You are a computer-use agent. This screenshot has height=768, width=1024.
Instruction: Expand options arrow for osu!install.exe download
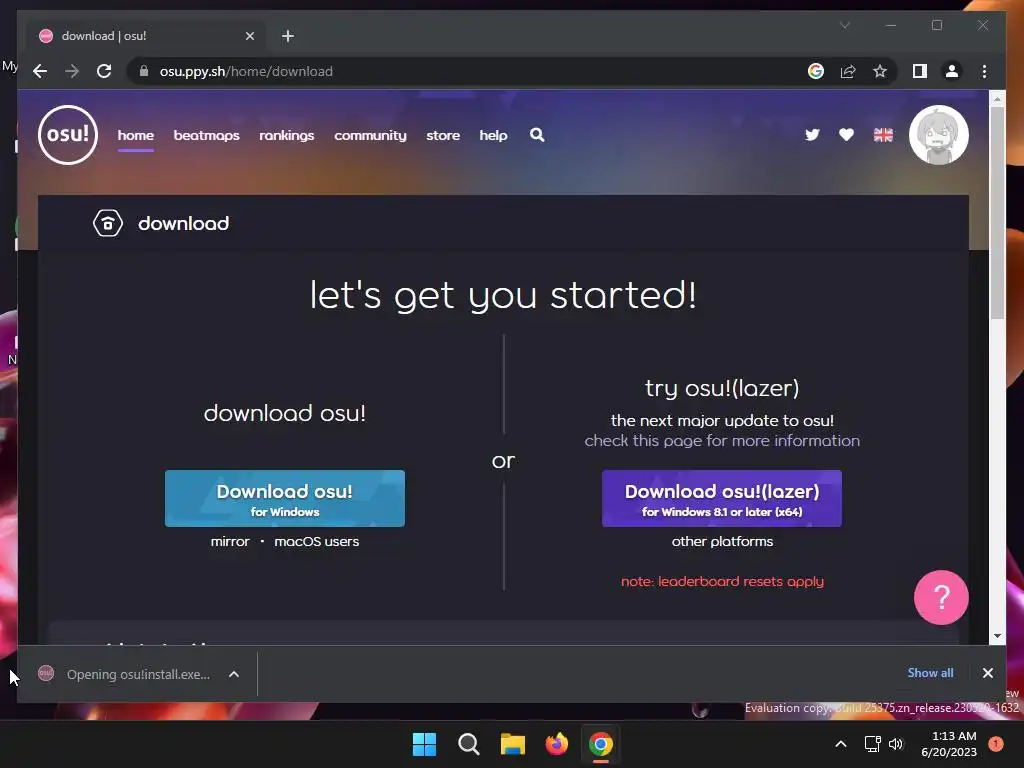point(234,674)
